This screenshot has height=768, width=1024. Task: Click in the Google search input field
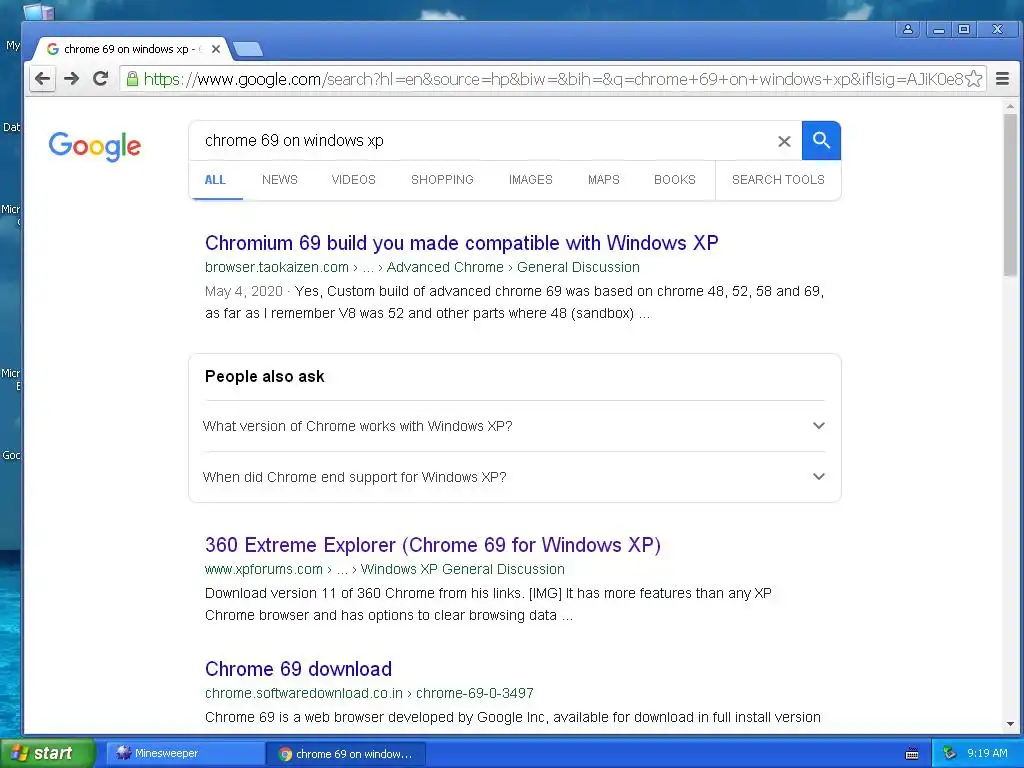pos(483,140)
